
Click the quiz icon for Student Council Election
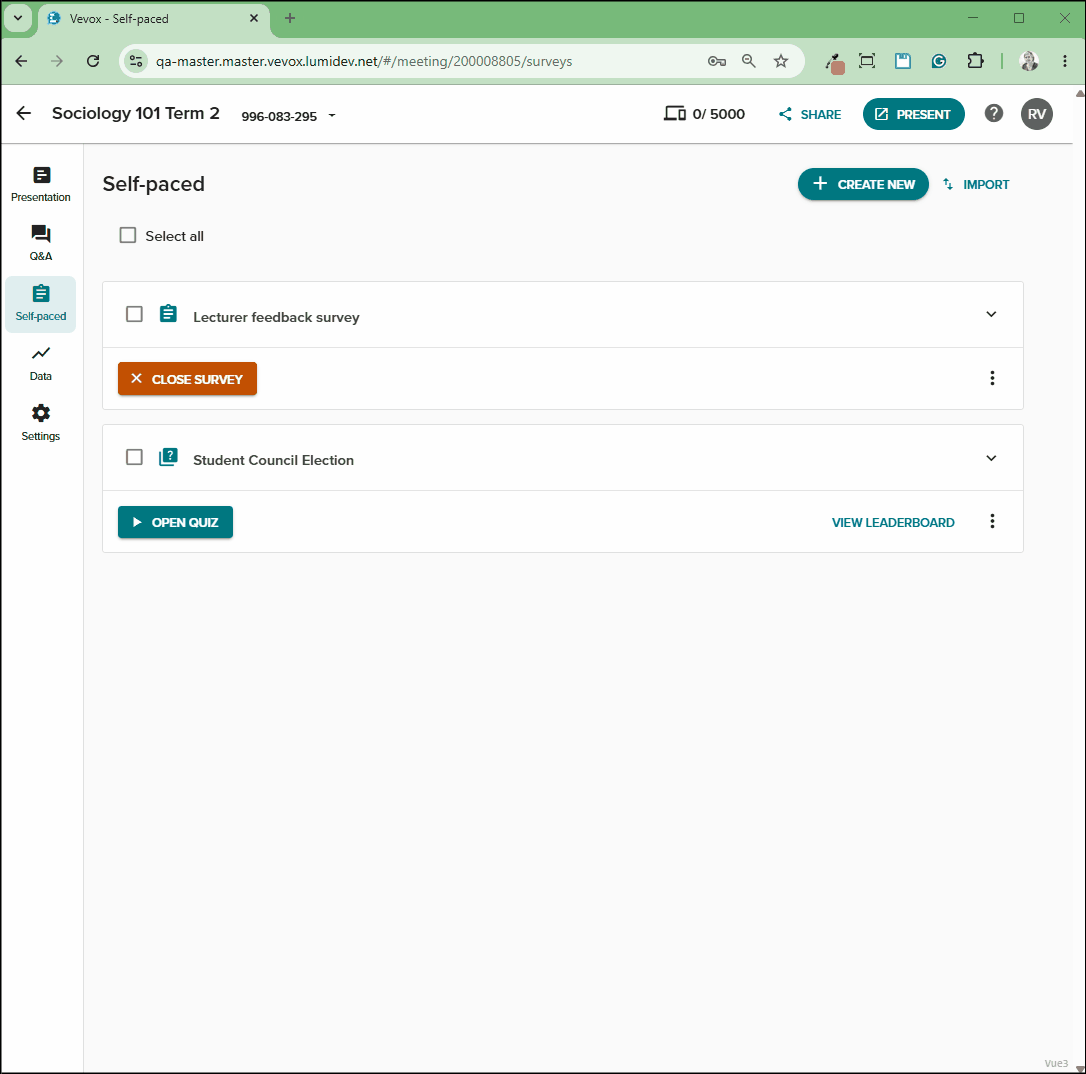(168, 457)
